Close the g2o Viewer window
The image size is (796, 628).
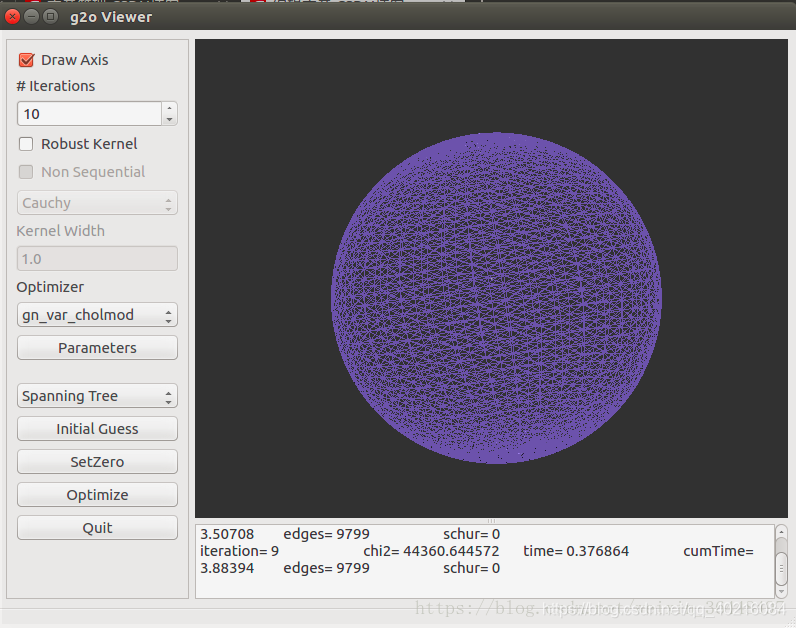[x=12, y=17]
